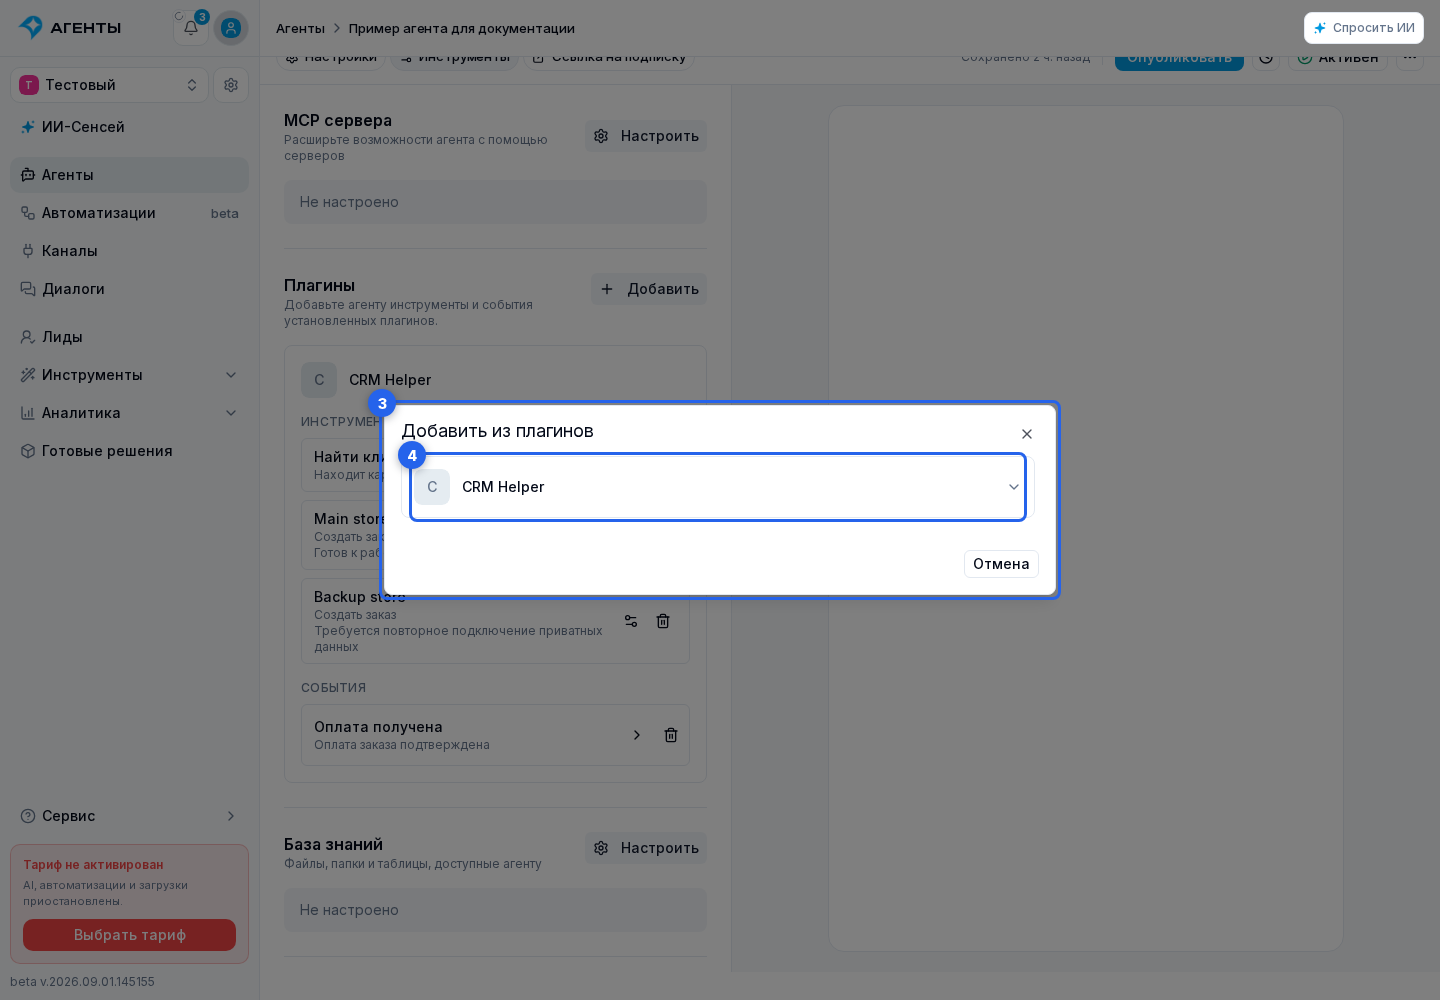
Task: Open the user profile avatar
Action: coord(231,28)
